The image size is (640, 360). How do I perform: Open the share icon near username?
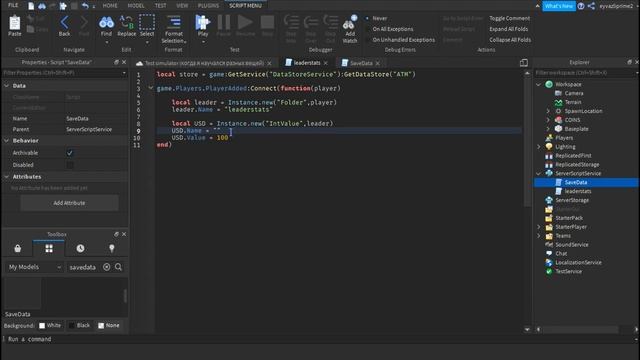pos(591,6)
